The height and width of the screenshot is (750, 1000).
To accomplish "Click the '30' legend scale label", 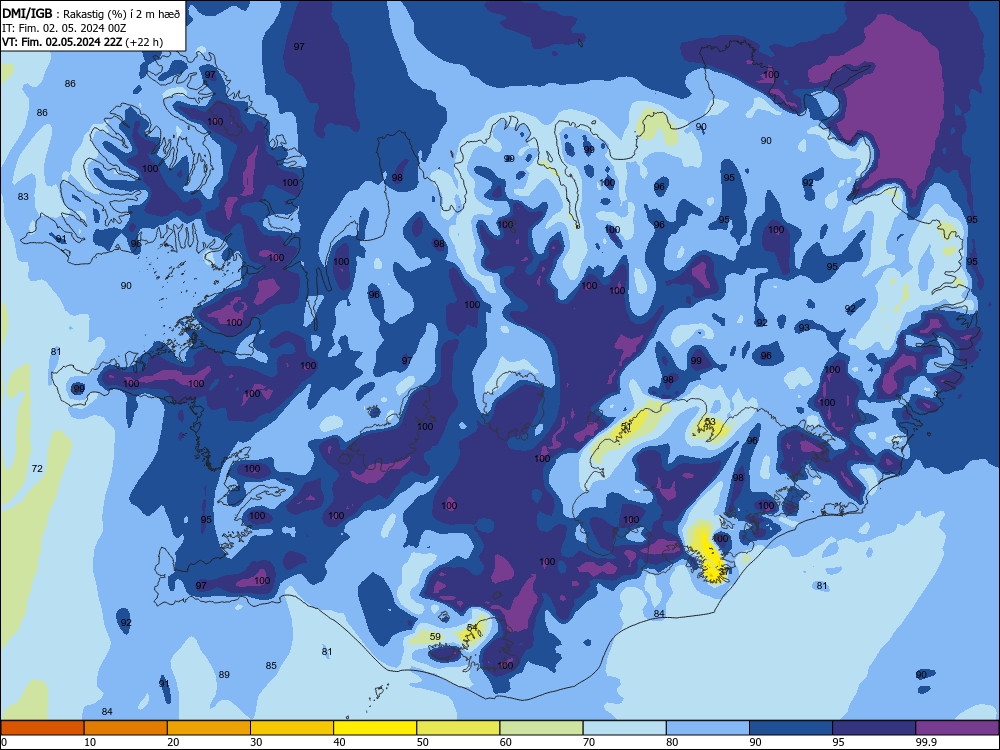I will pos(256,742).
